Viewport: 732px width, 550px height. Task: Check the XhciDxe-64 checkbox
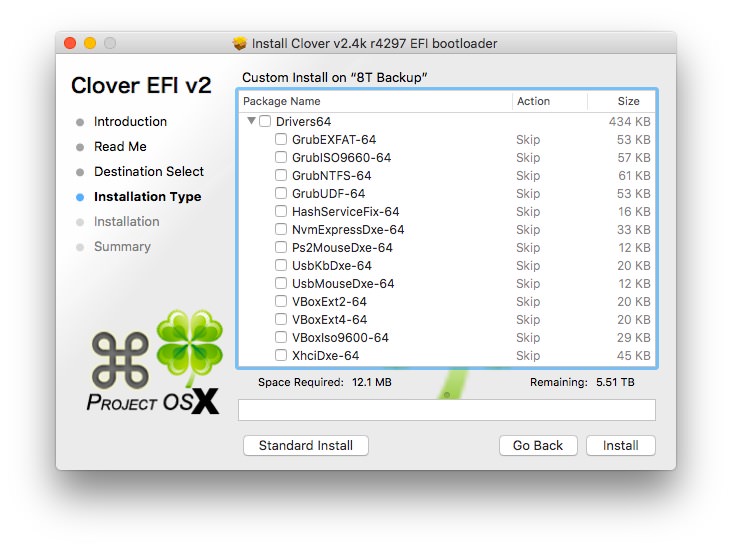(x=281, y=355)
